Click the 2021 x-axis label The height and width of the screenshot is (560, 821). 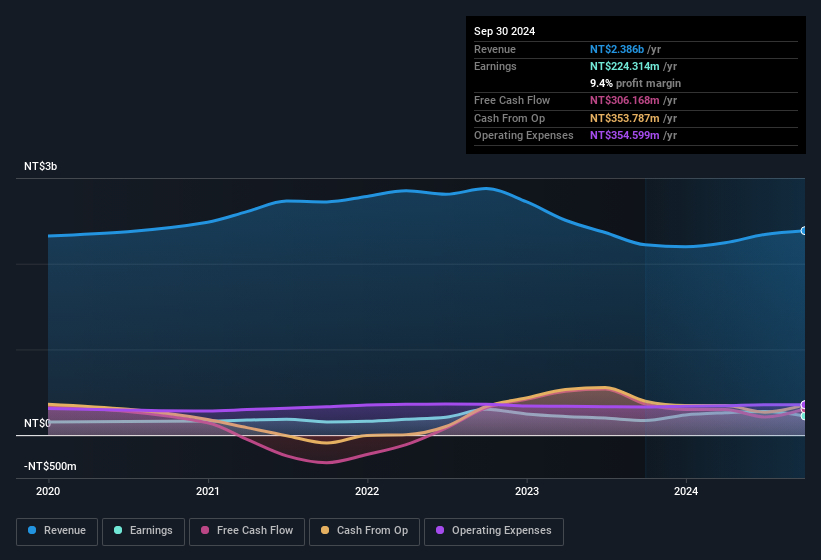[x=208, y=491]
